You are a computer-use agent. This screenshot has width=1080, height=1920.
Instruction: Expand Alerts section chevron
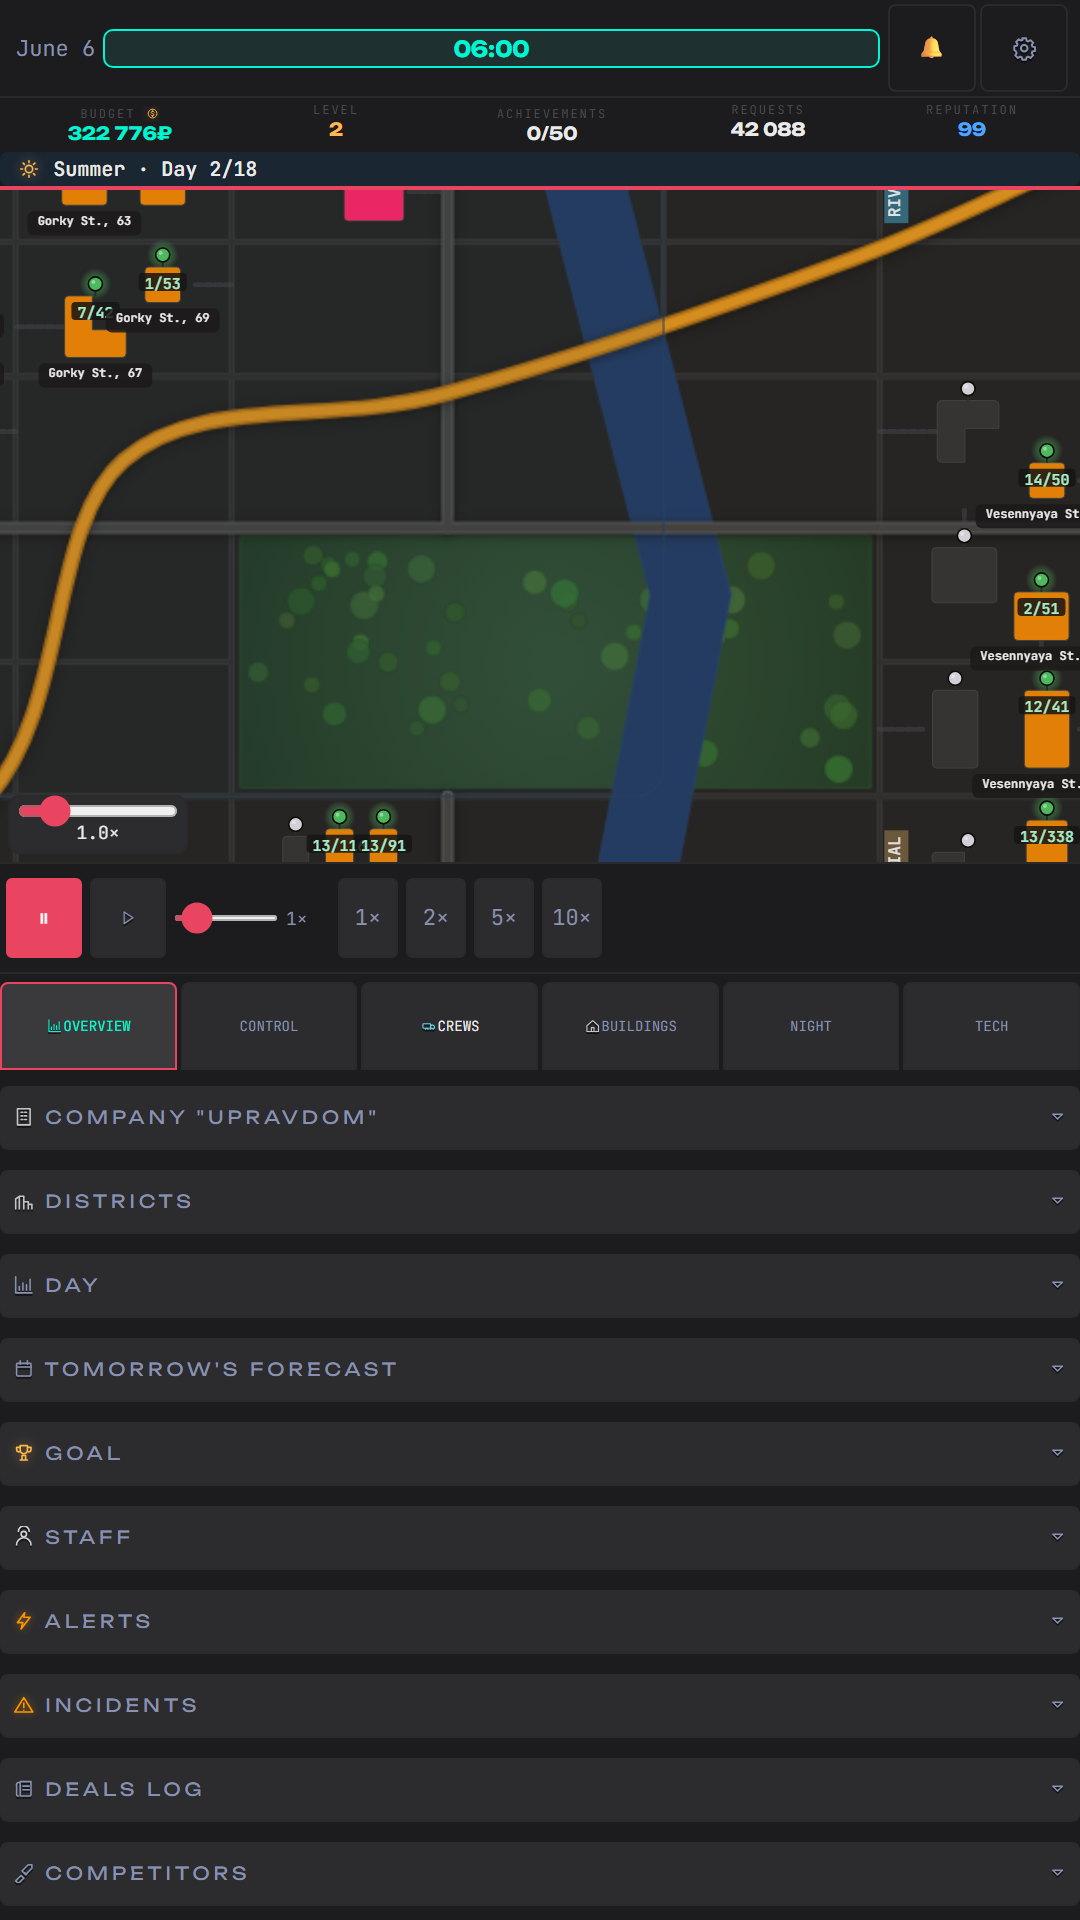point(1057,1621)
